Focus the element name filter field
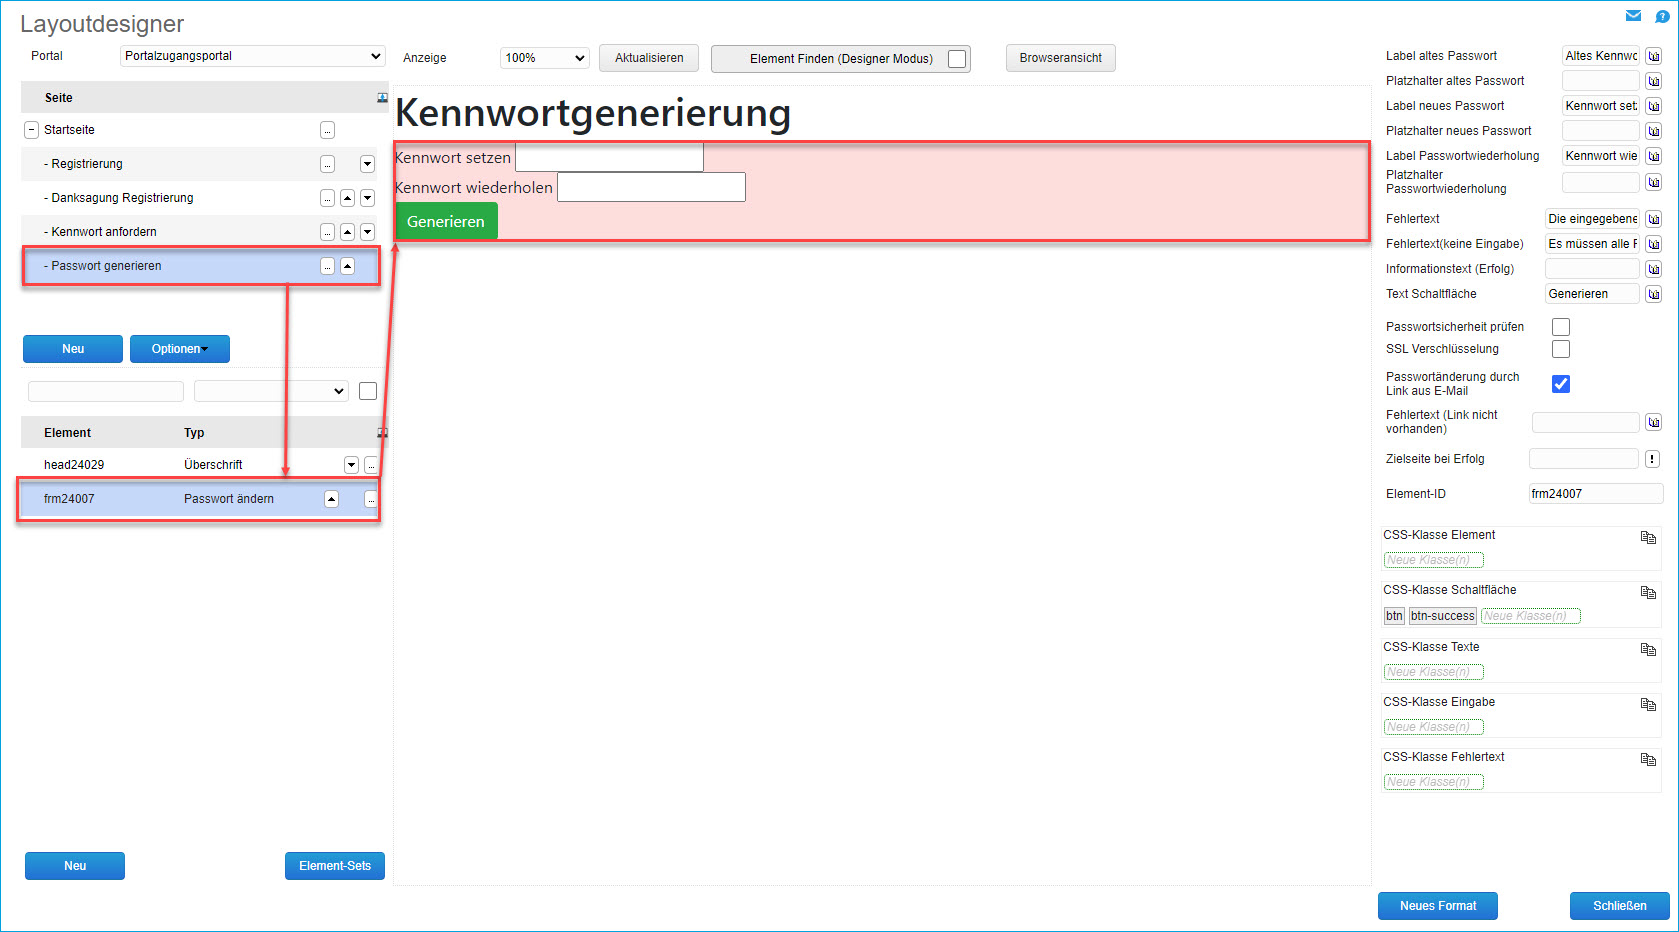The width and height of the screenshot is (1679, 932). 106,391
